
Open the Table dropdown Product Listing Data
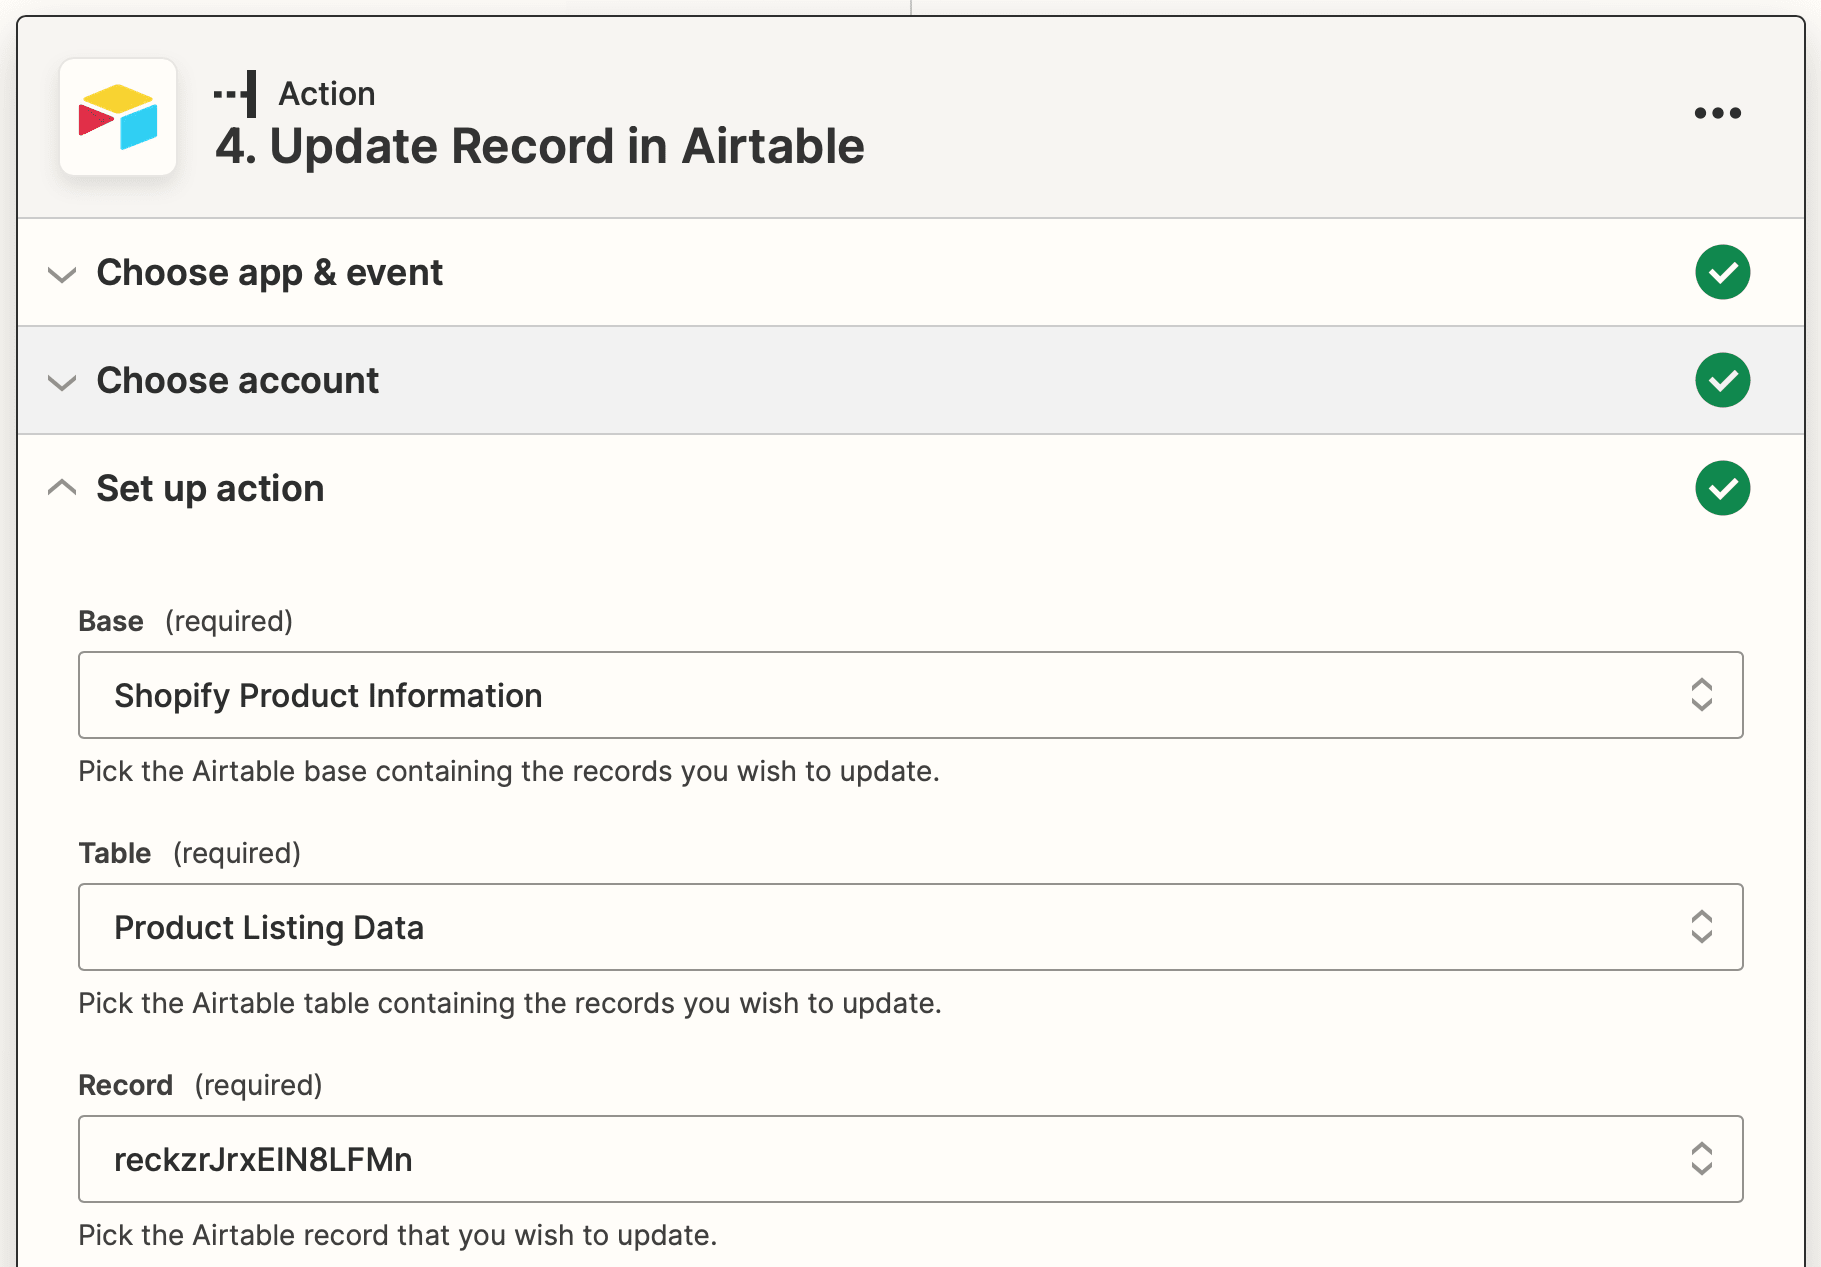[x=910, y=927]
